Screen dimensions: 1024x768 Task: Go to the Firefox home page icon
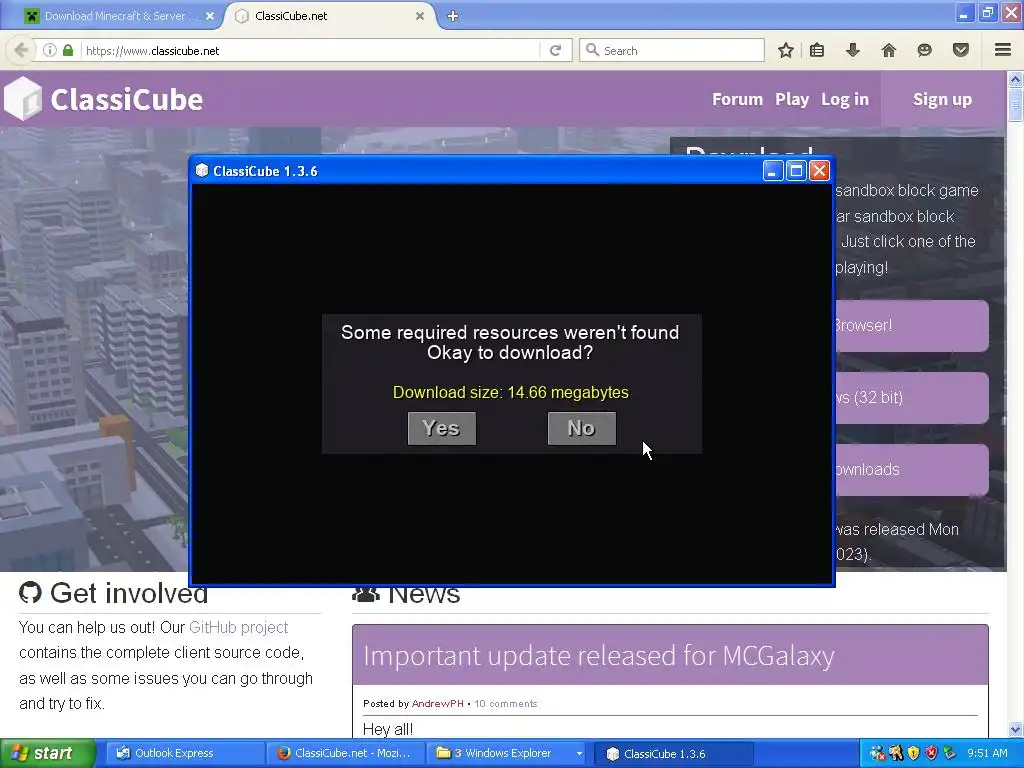click(x=889, y=50)
